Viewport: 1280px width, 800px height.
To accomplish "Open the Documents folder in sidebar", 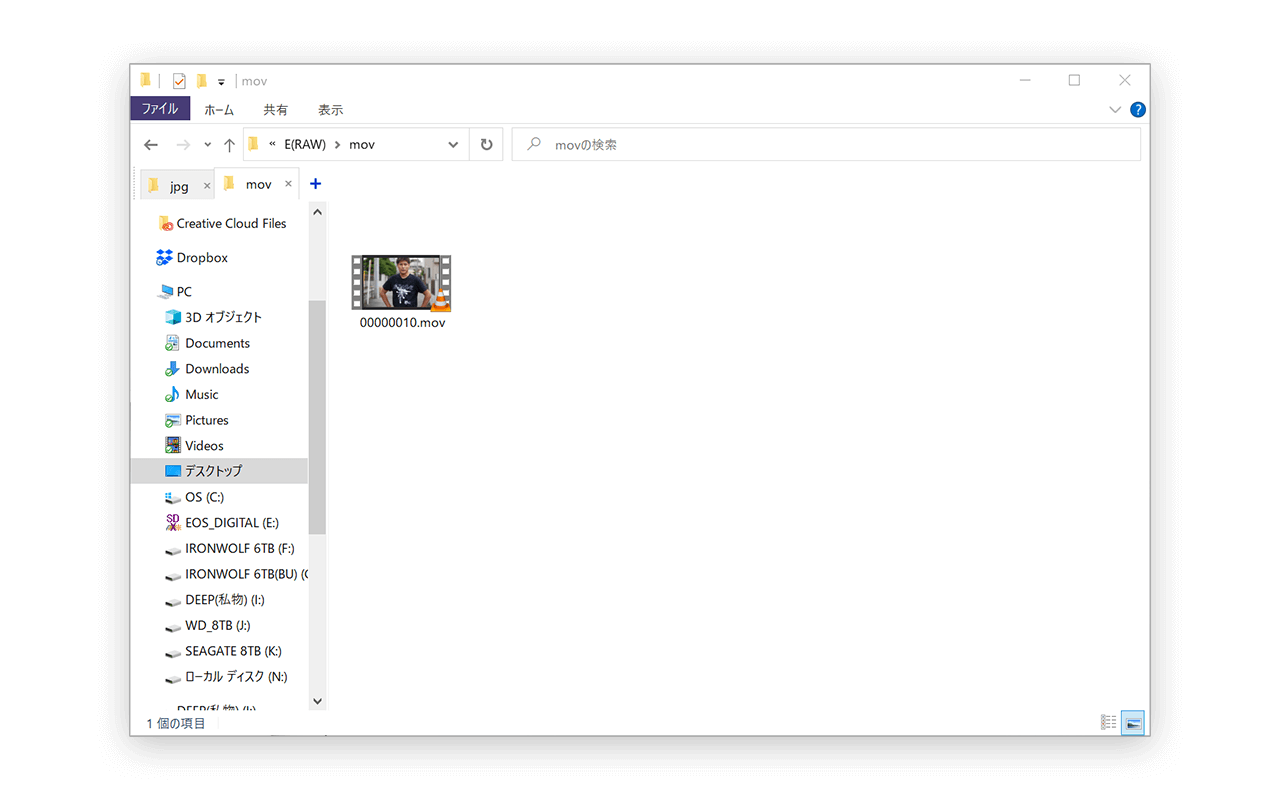I will click(x=217, y=343).
